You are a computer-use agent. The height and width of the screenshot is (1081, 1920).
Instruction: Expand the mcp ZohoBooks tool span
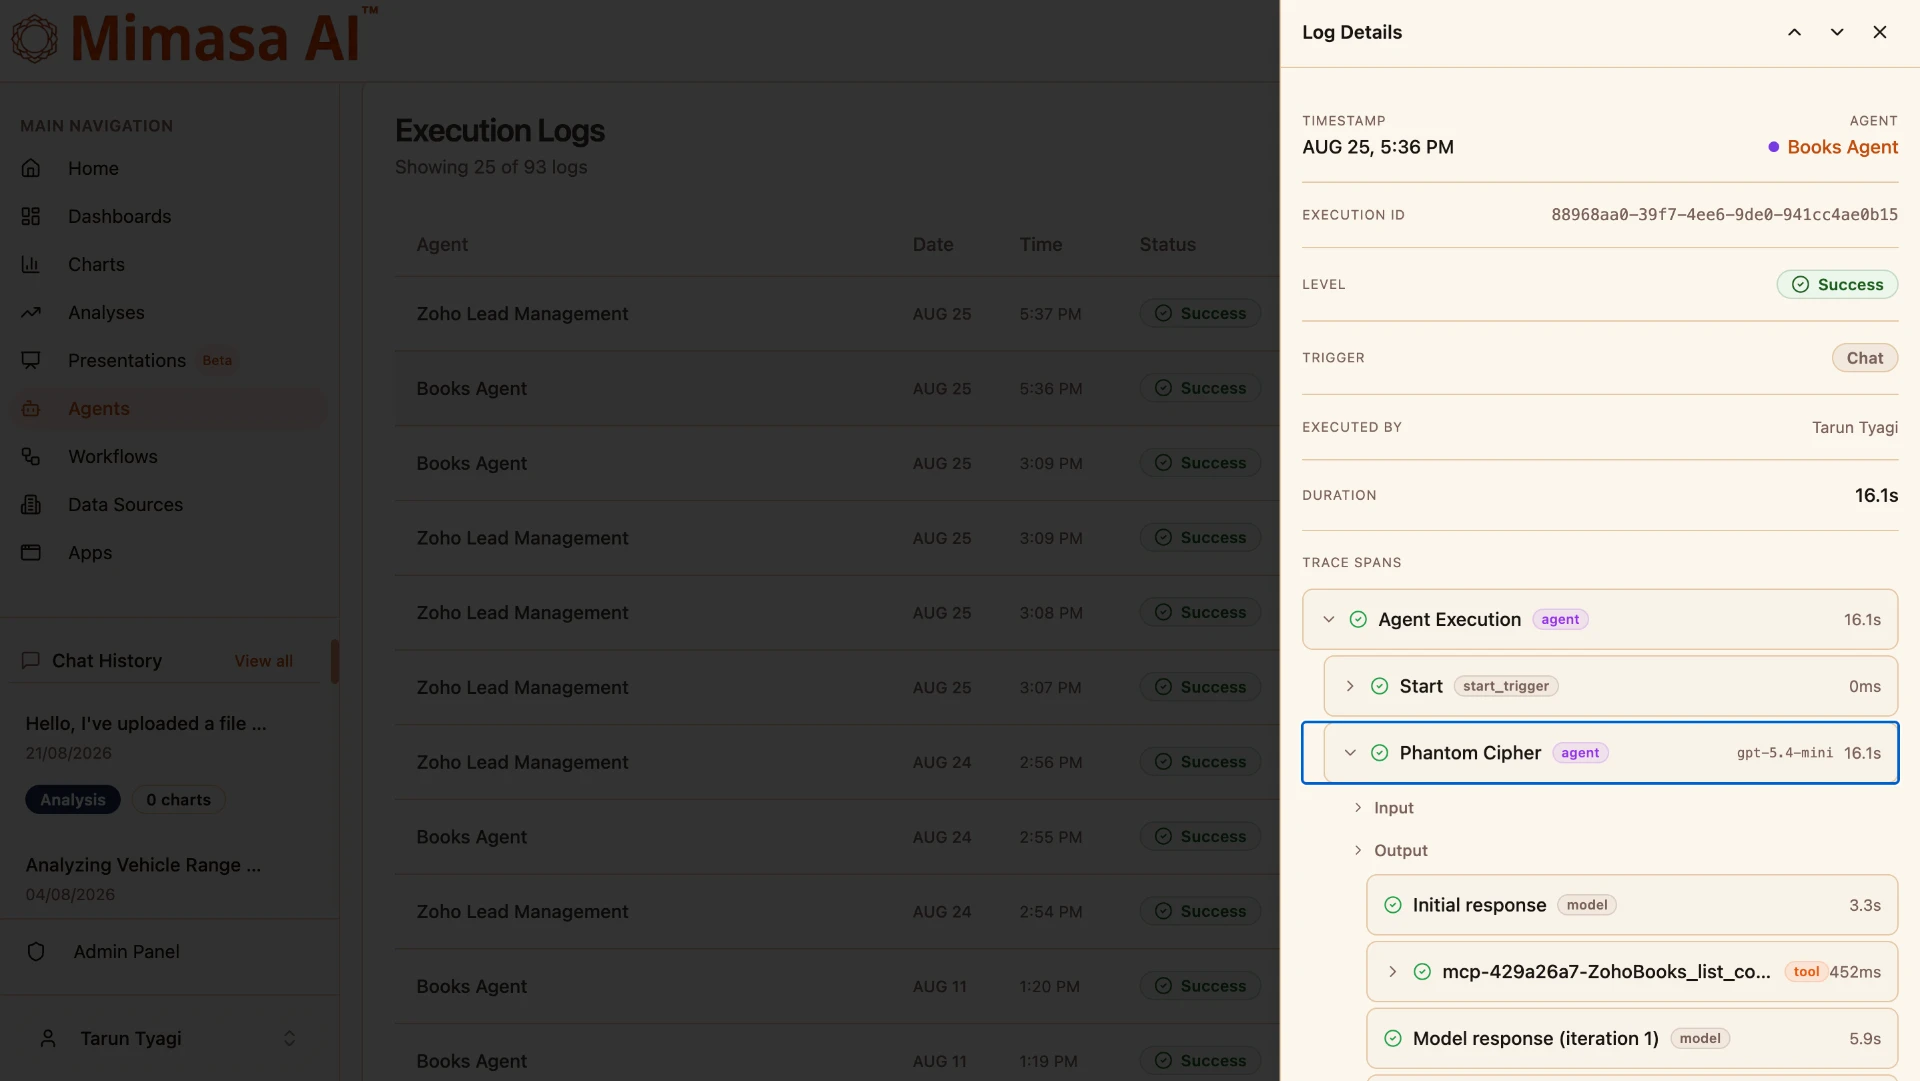[x=1392, y=972]
